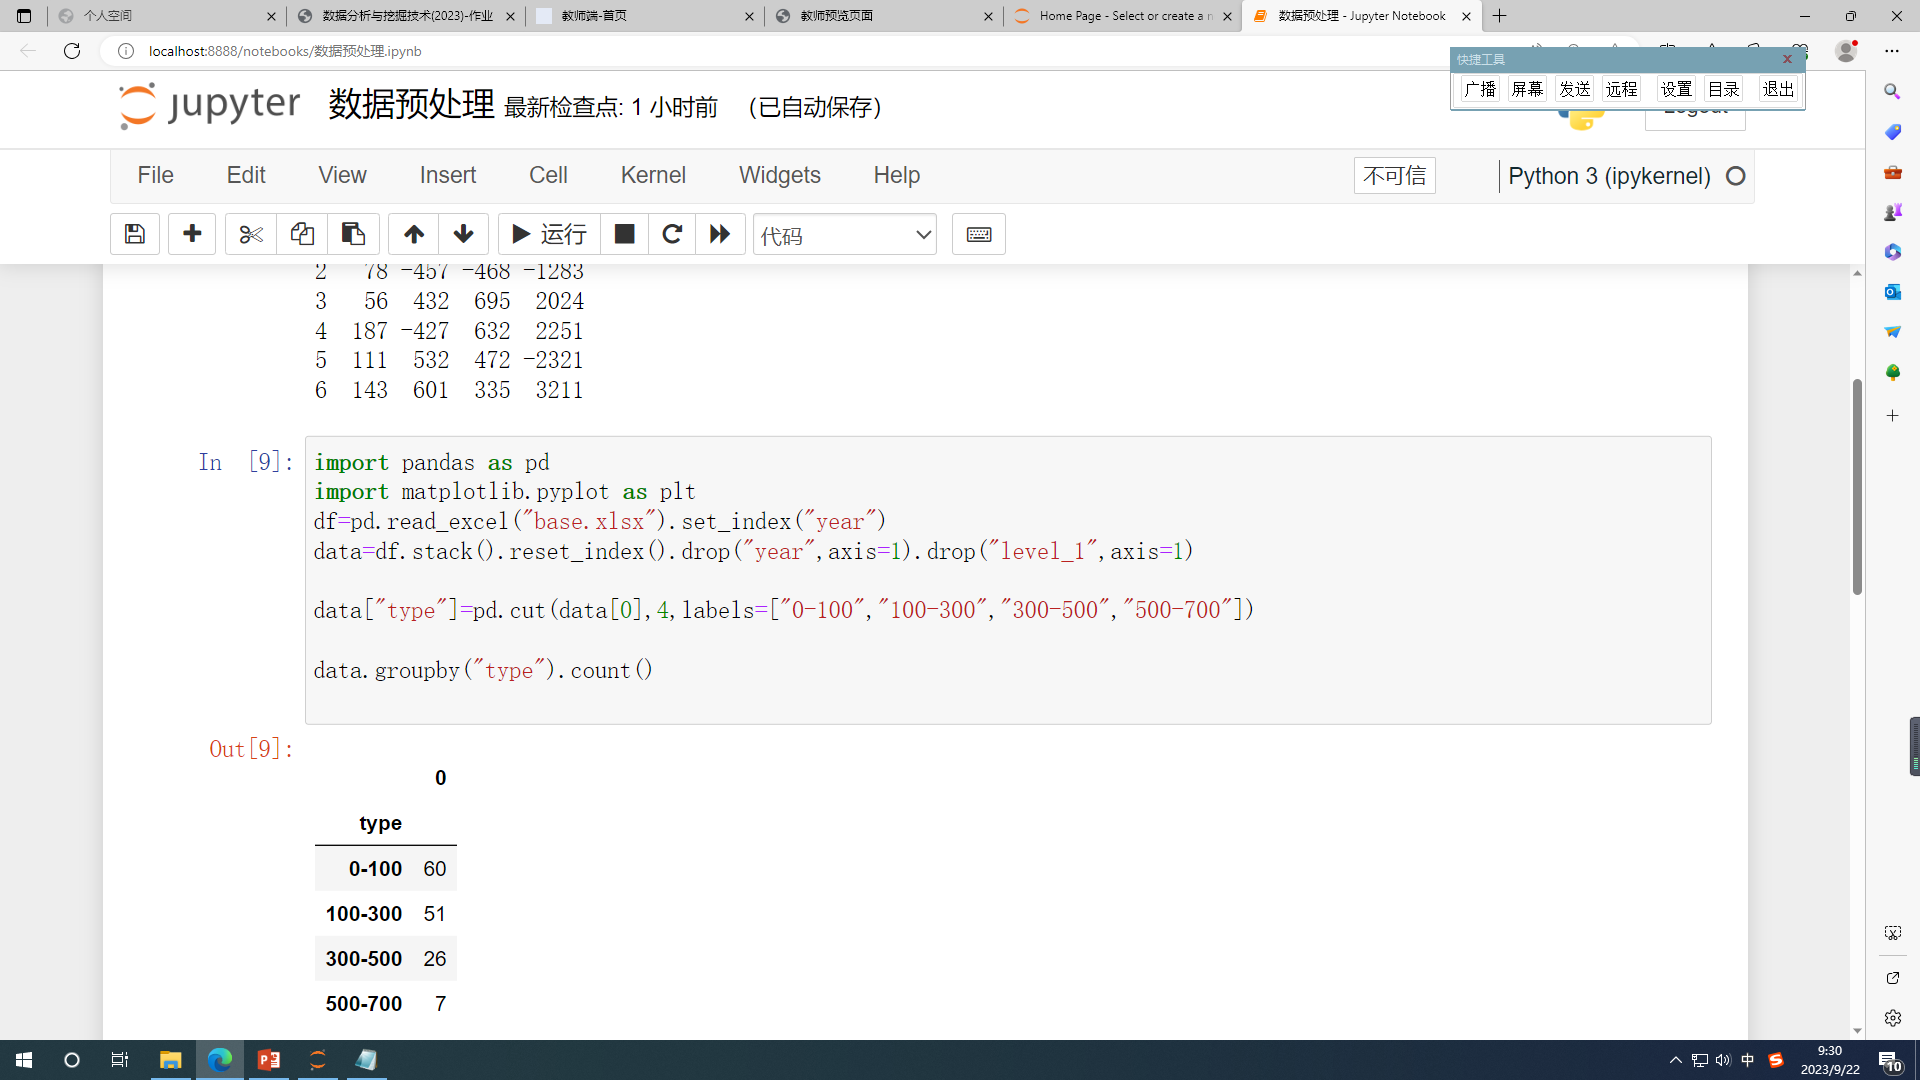Paste cells below icon
Screen dimensions: 1920x1080
(353, 234)
